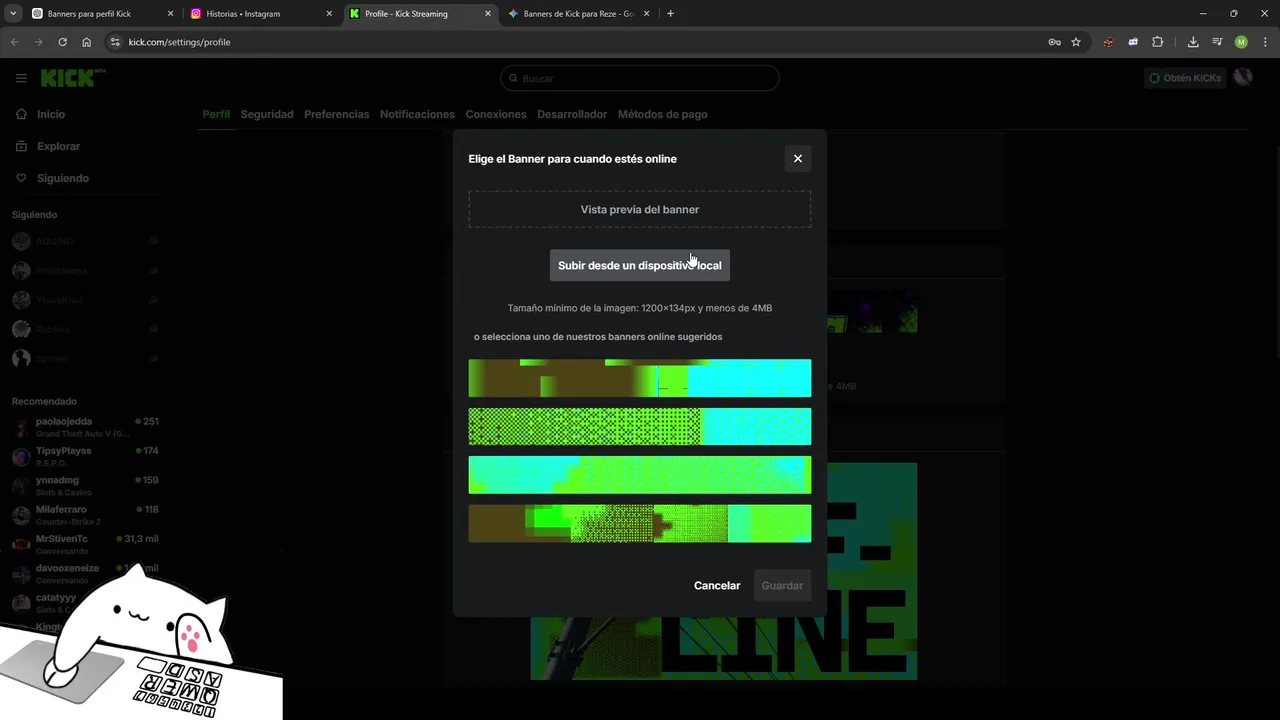Open the Conexiones tab
Viewport: 1280px width, 720px height.
pos(496,114)
